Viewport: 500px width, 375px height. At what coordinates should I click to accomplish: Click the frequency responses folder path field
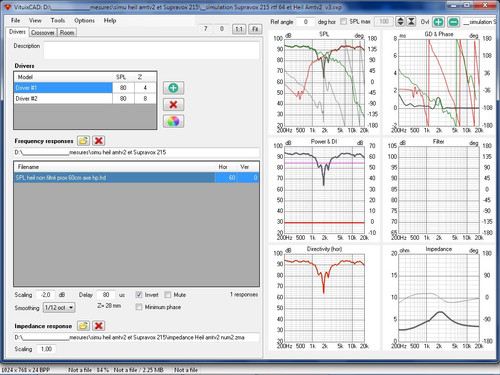coord(137,153)
